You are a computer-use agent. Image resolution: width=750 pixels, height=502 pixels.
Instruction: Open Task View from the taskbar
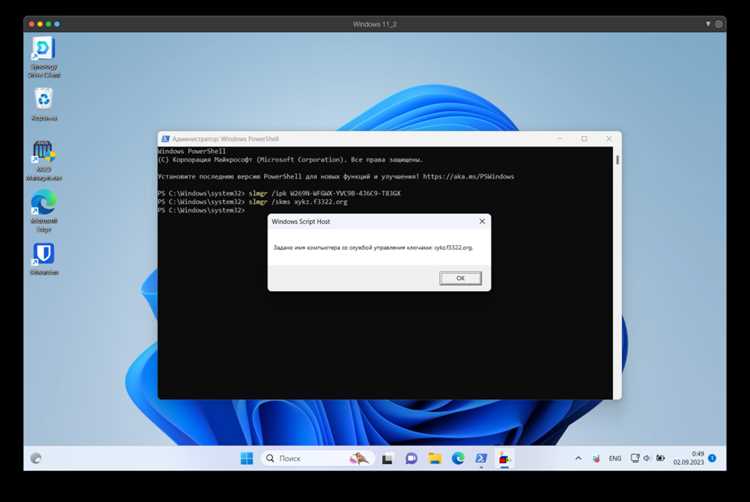[x=387, y=459]
